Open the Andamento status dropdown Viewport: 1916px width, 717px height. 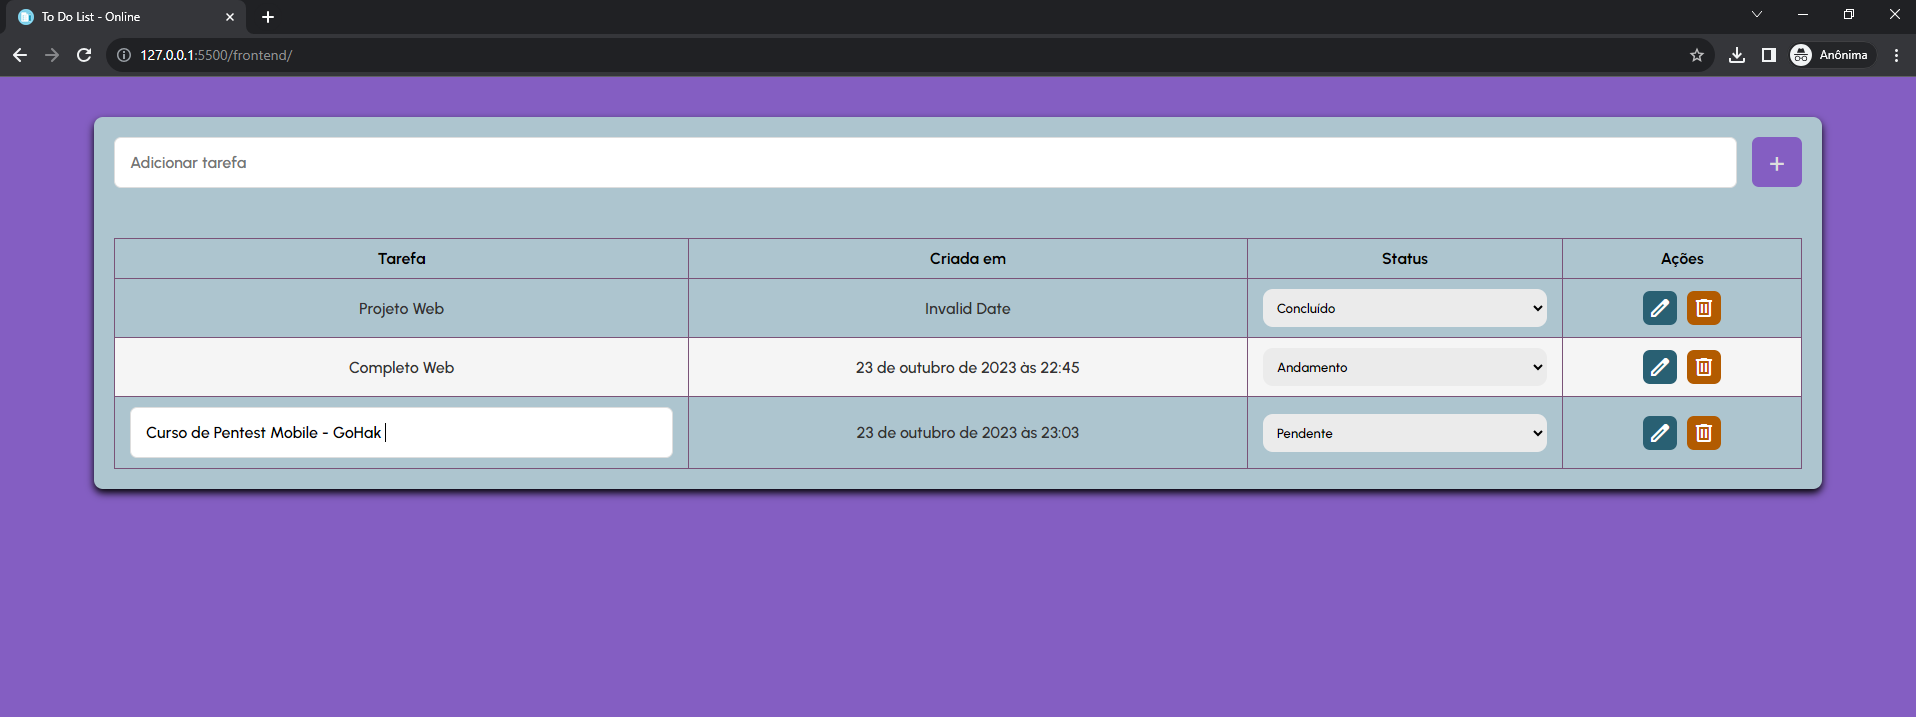[x=1404, y=367]
